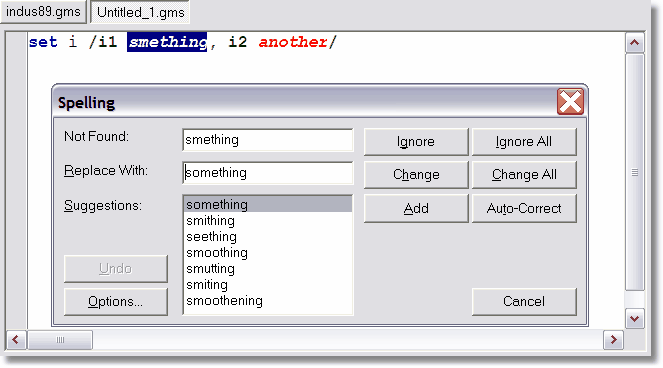Click the Change All button
The height and width of the screenshot is (368, 663).
click(524, 175)
